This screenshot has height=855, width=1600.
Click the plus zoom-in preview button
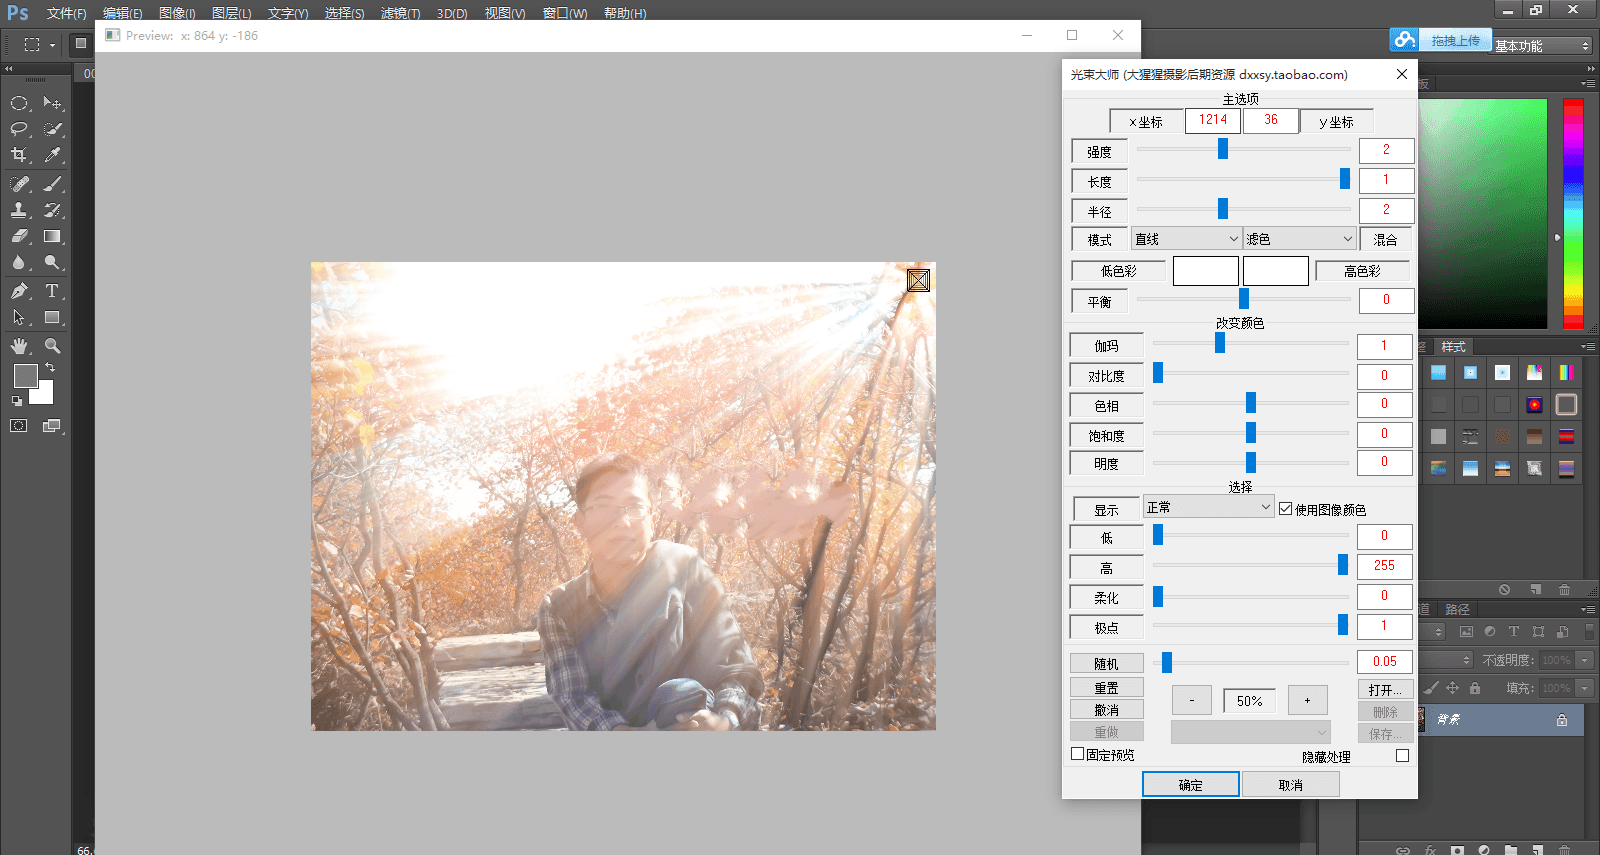pos(1307,700)
